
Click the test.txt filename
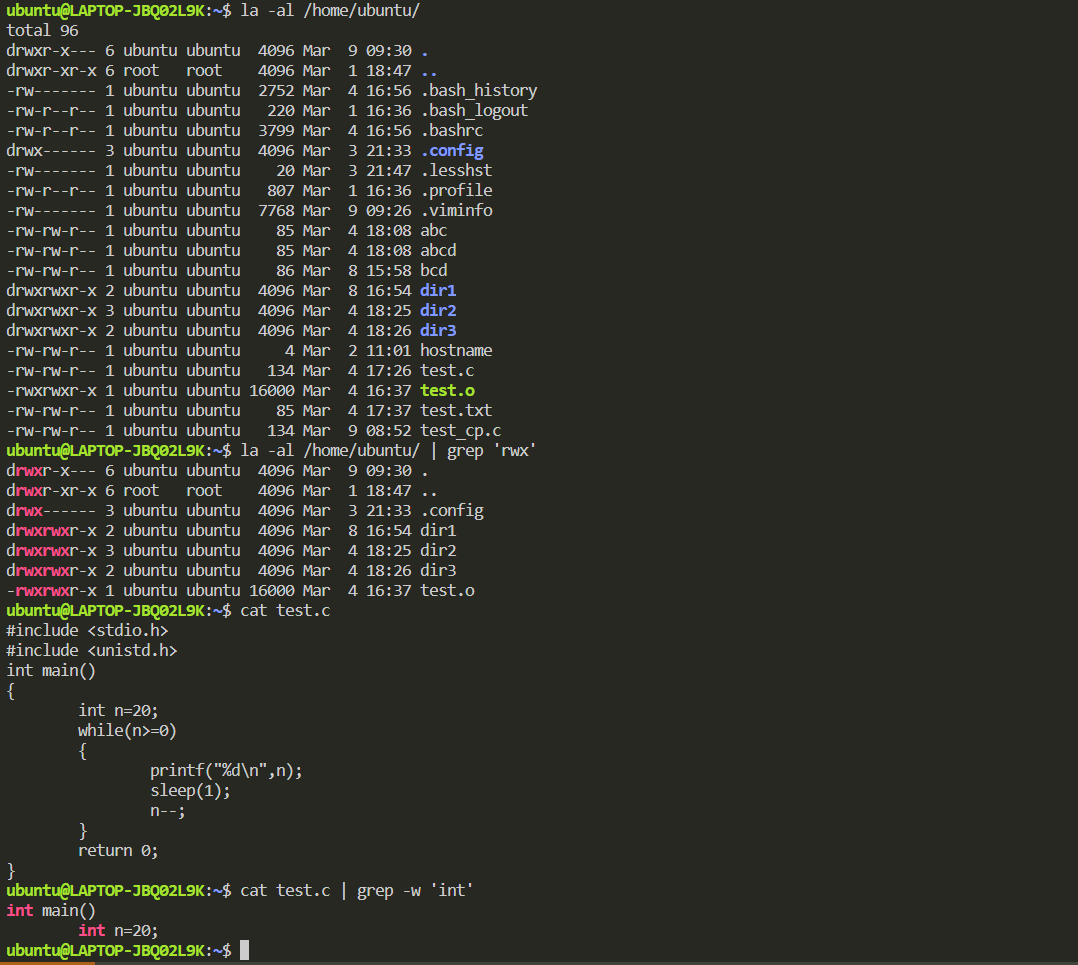point(456,410)
